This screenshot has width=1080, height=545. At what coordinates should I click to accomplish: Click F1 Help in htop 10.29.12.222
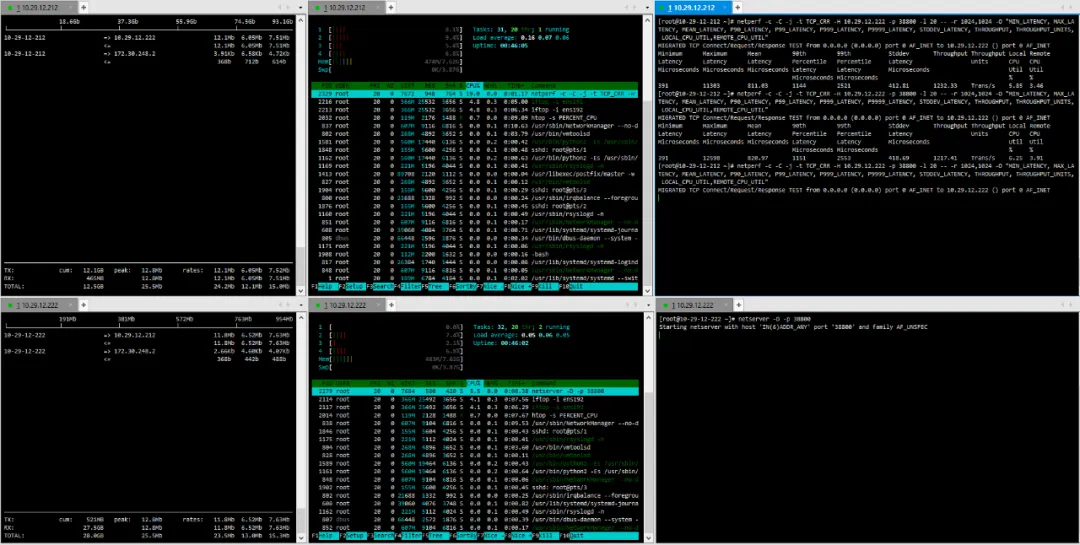pyautogui.click(x=326, y=535)
